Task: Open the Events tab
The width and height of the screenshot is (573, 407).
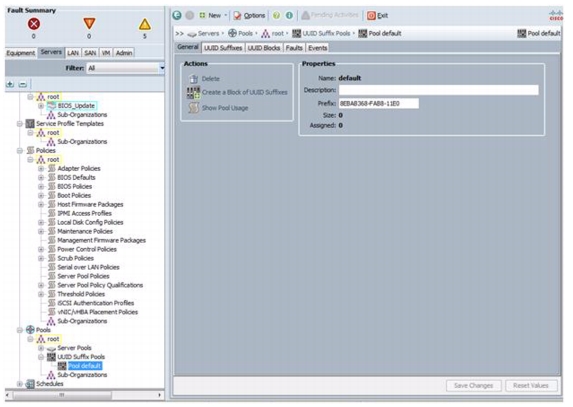Action: (318, 48)
